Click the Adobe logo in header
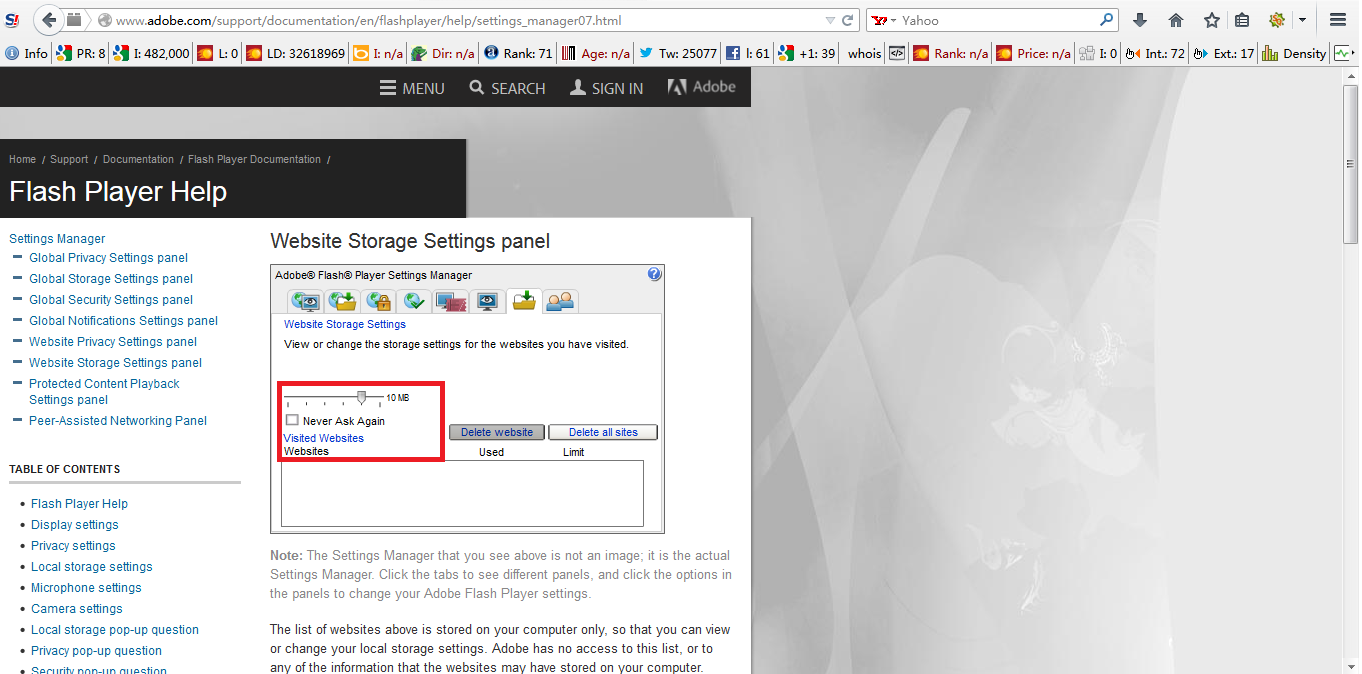The height and width of the screenshot is (674, 1362). click(x=701, y=87)
